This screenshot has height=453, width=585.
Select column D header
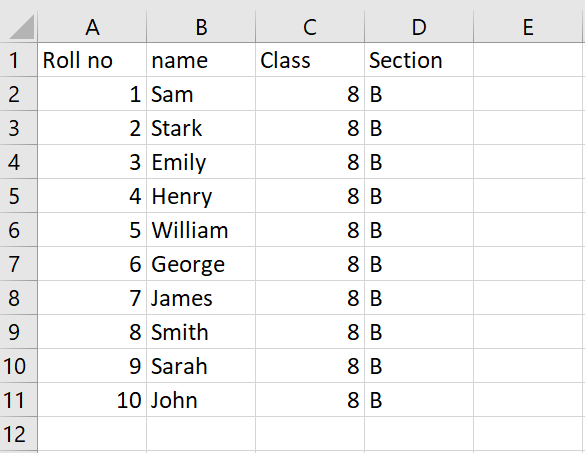[x=419, y=27]
